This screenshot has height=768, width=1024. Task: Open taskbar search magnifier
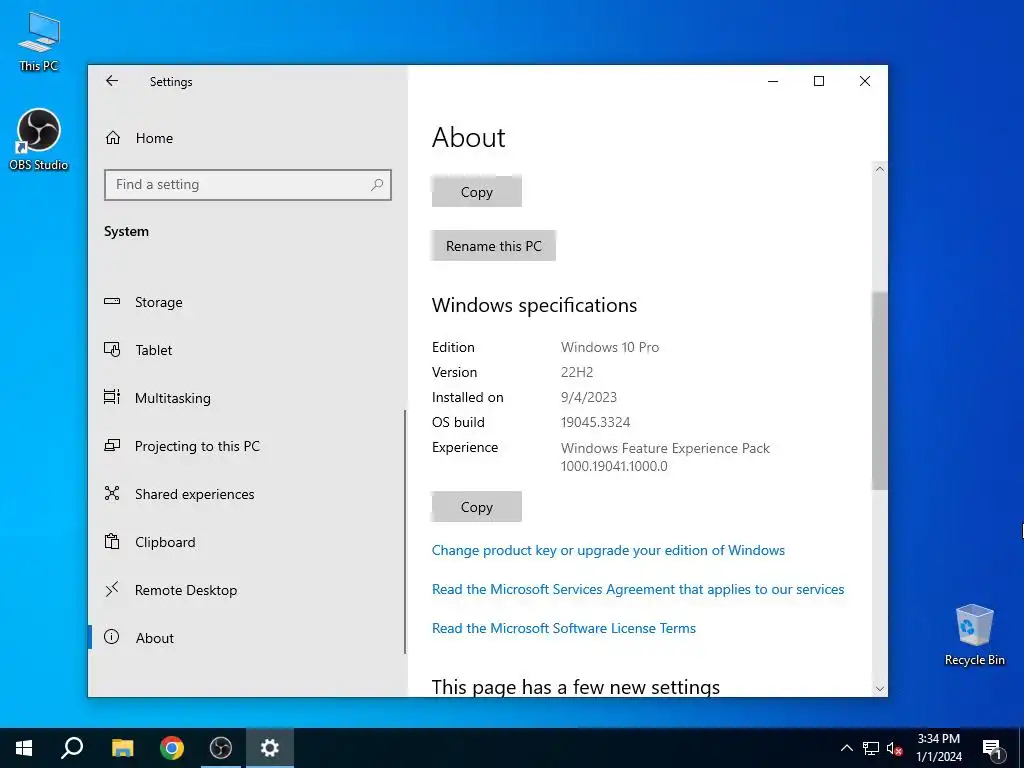click(72, 748)
